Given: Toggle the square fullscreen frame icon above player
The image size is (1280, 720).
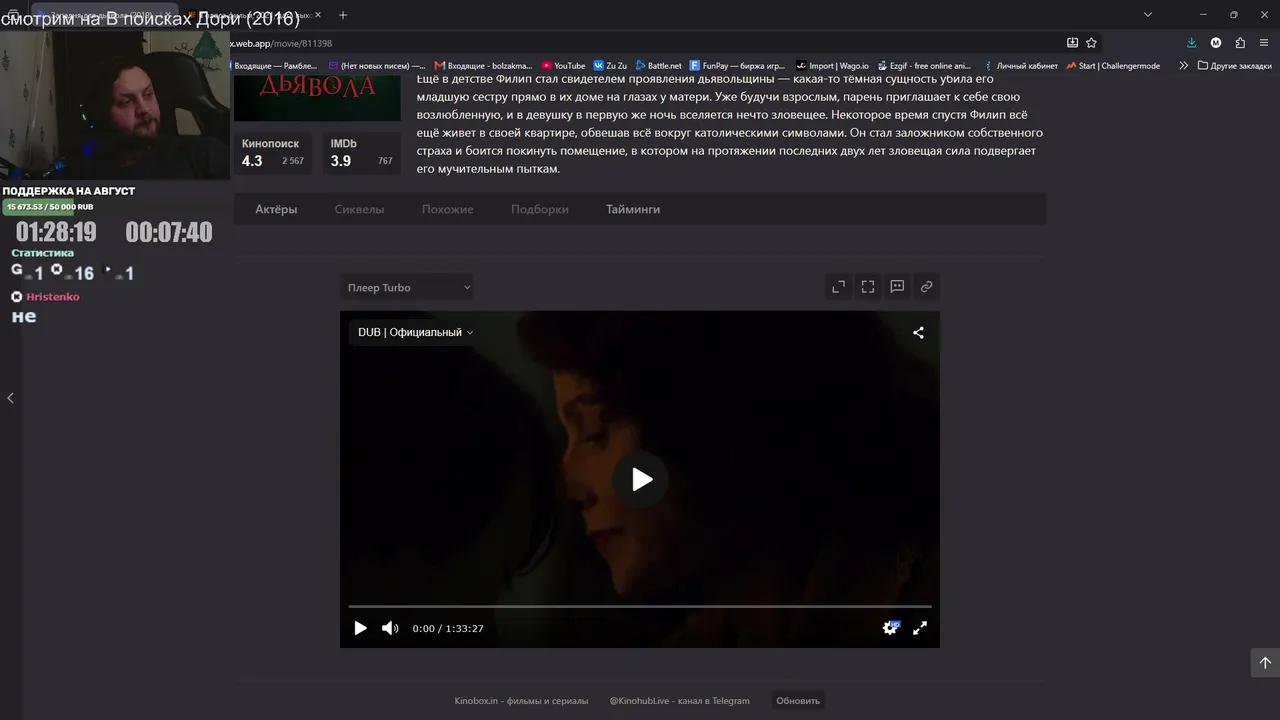Looking at the screenshot, I should tap(868, 287).
